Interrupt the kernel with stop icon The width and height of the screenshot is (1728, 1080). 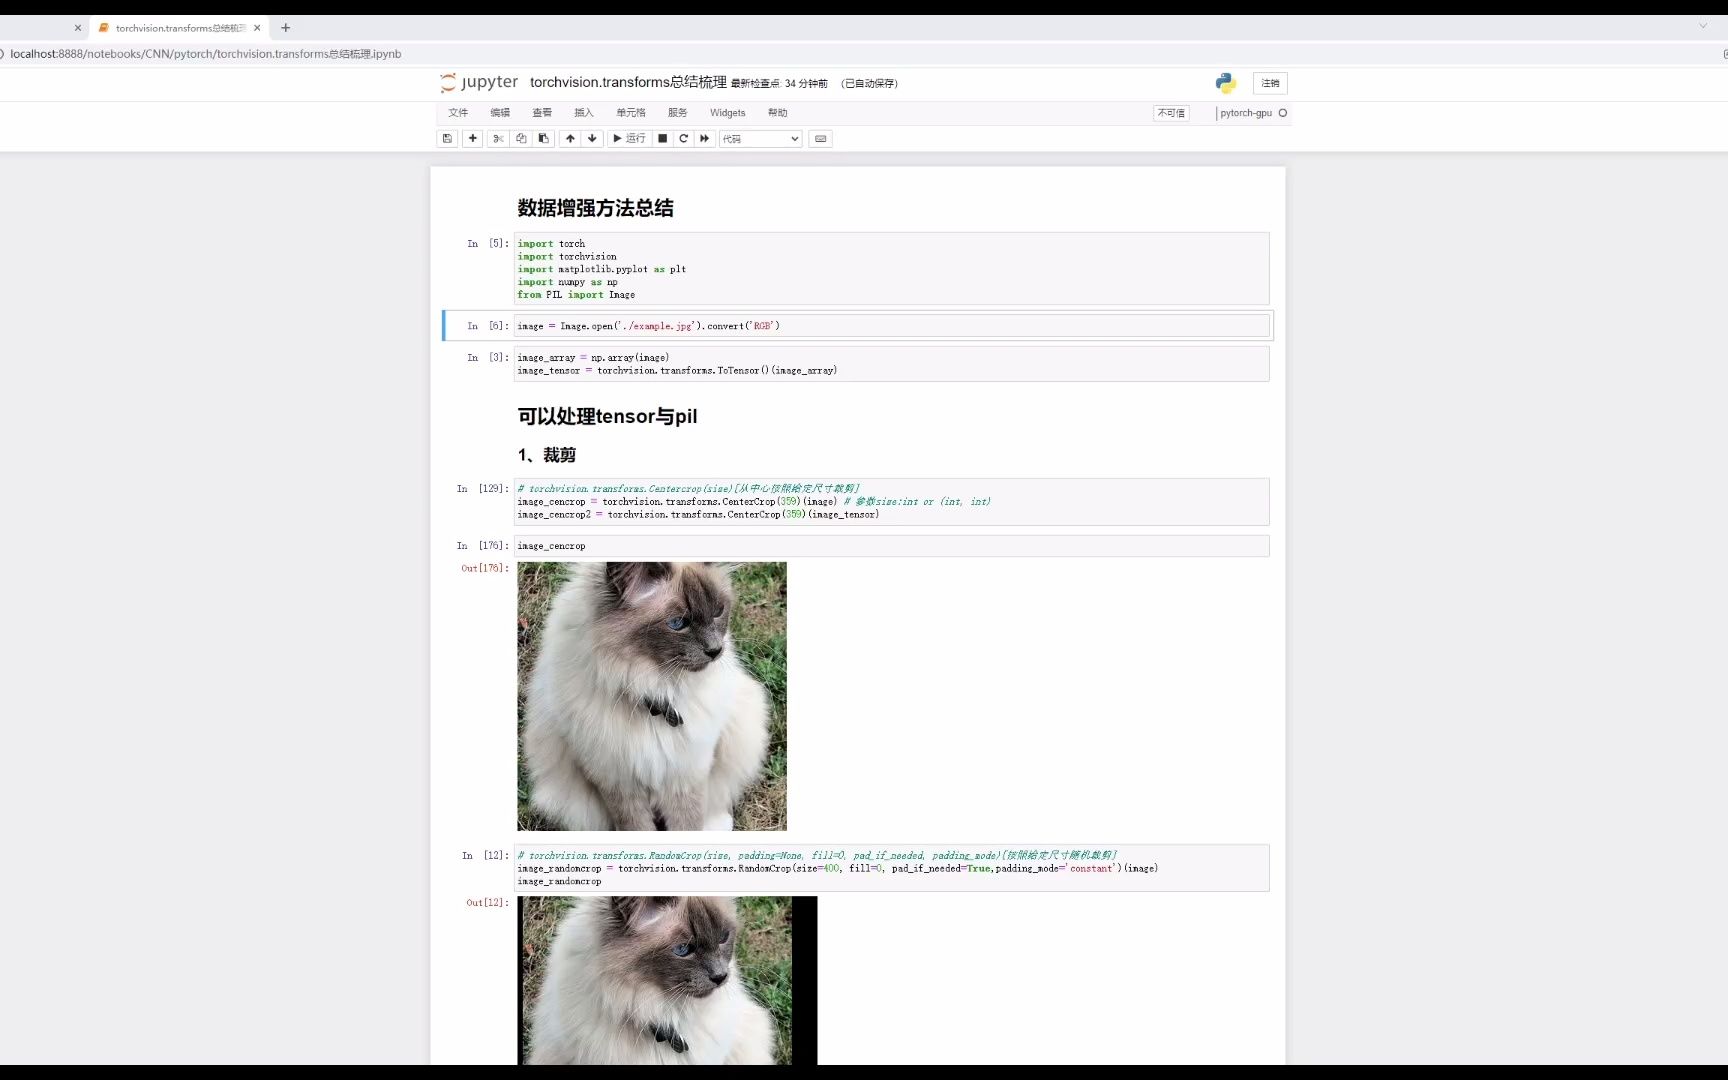(x=662, y=139)
